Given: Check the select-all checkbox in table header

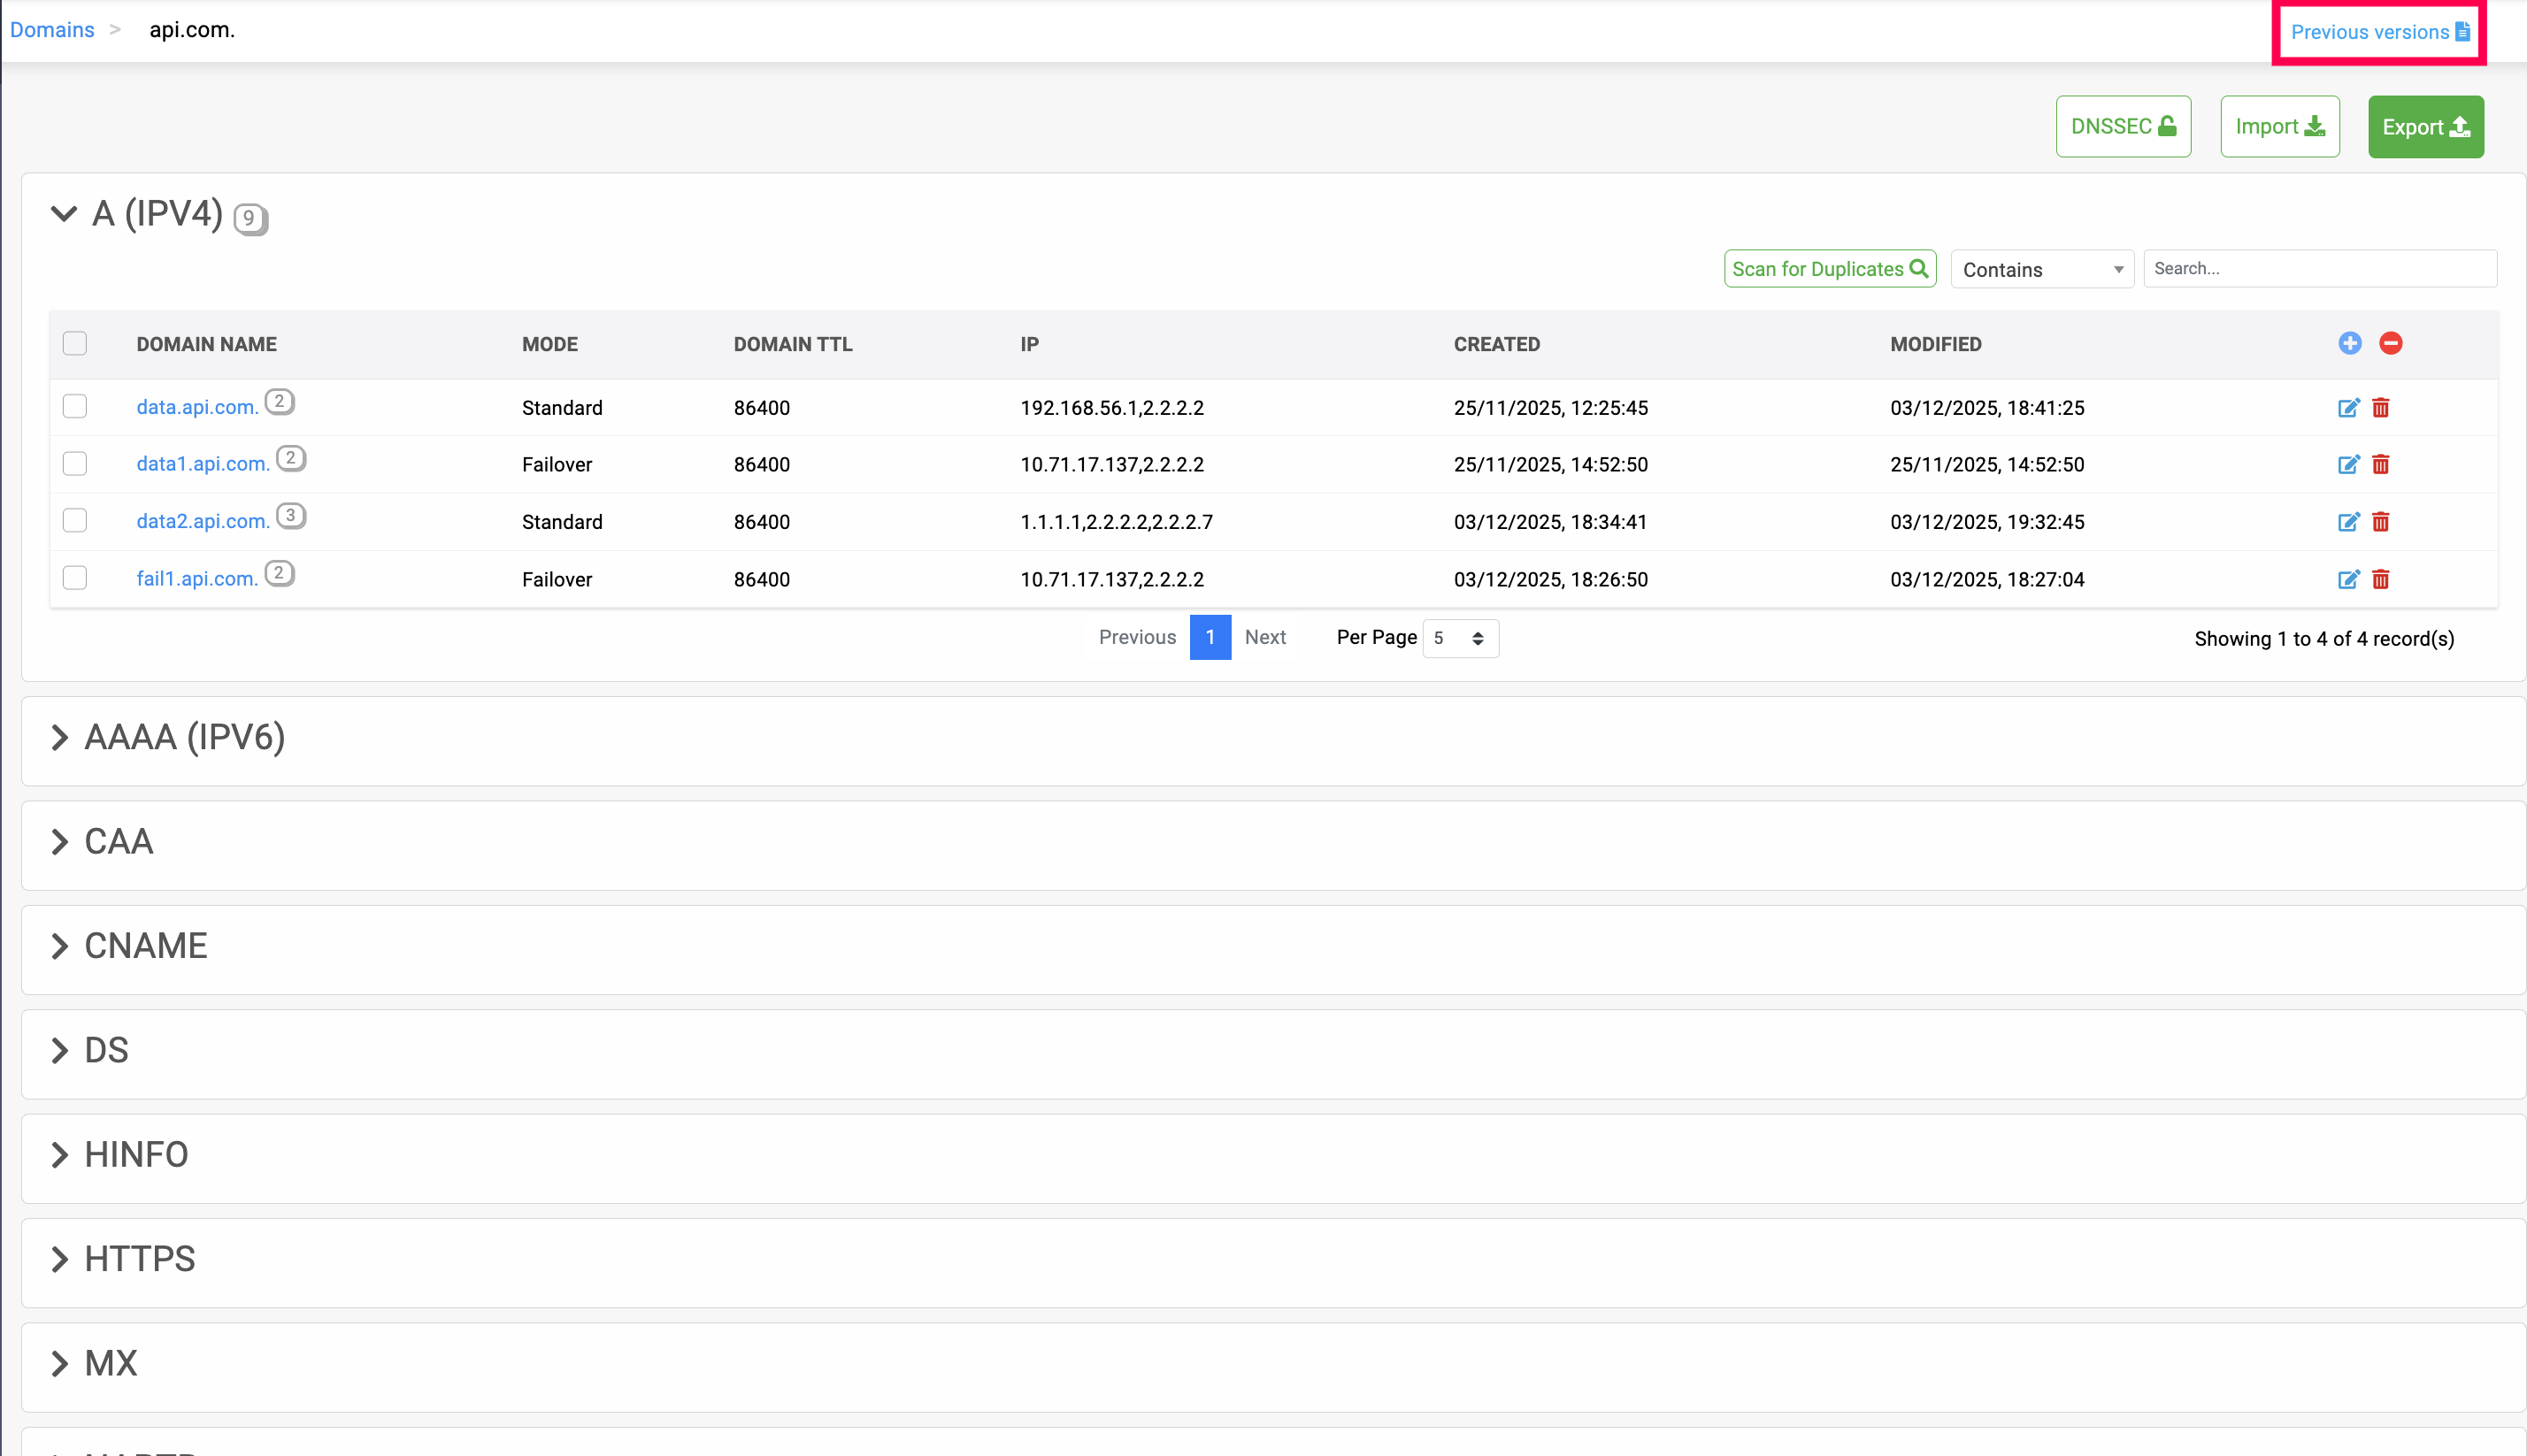Looking at the screenshot, I should coord(75,343).
